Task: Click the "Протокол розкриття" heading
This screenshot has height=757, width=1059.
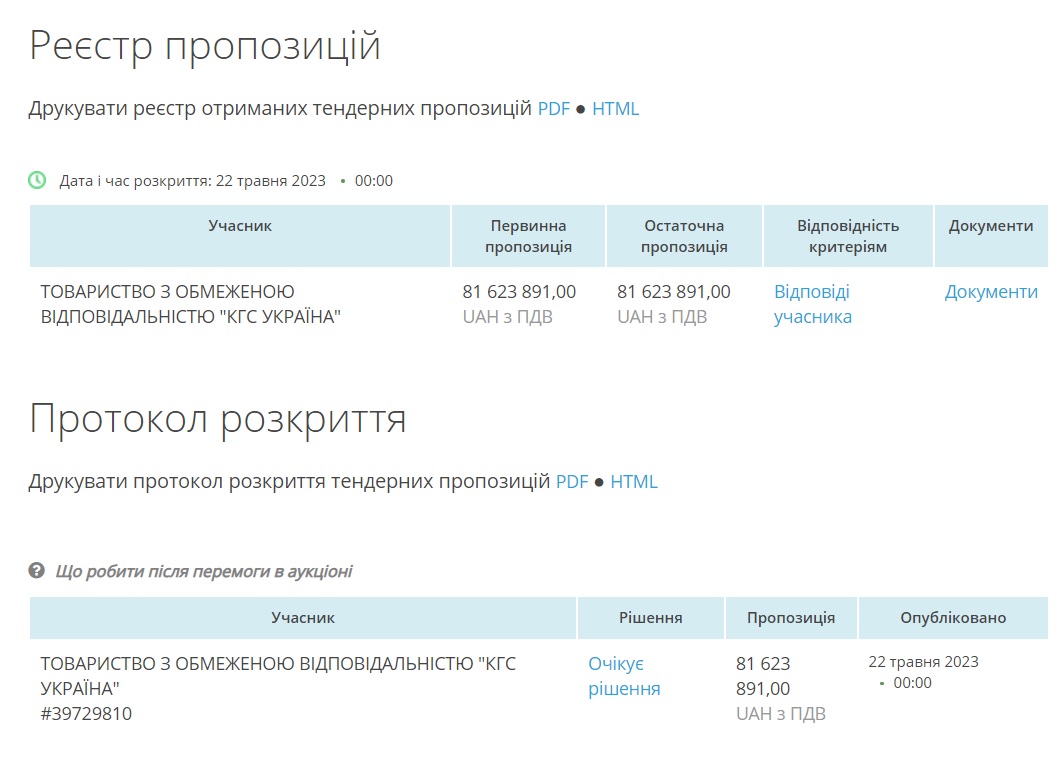Action: [x=218, y=419]
